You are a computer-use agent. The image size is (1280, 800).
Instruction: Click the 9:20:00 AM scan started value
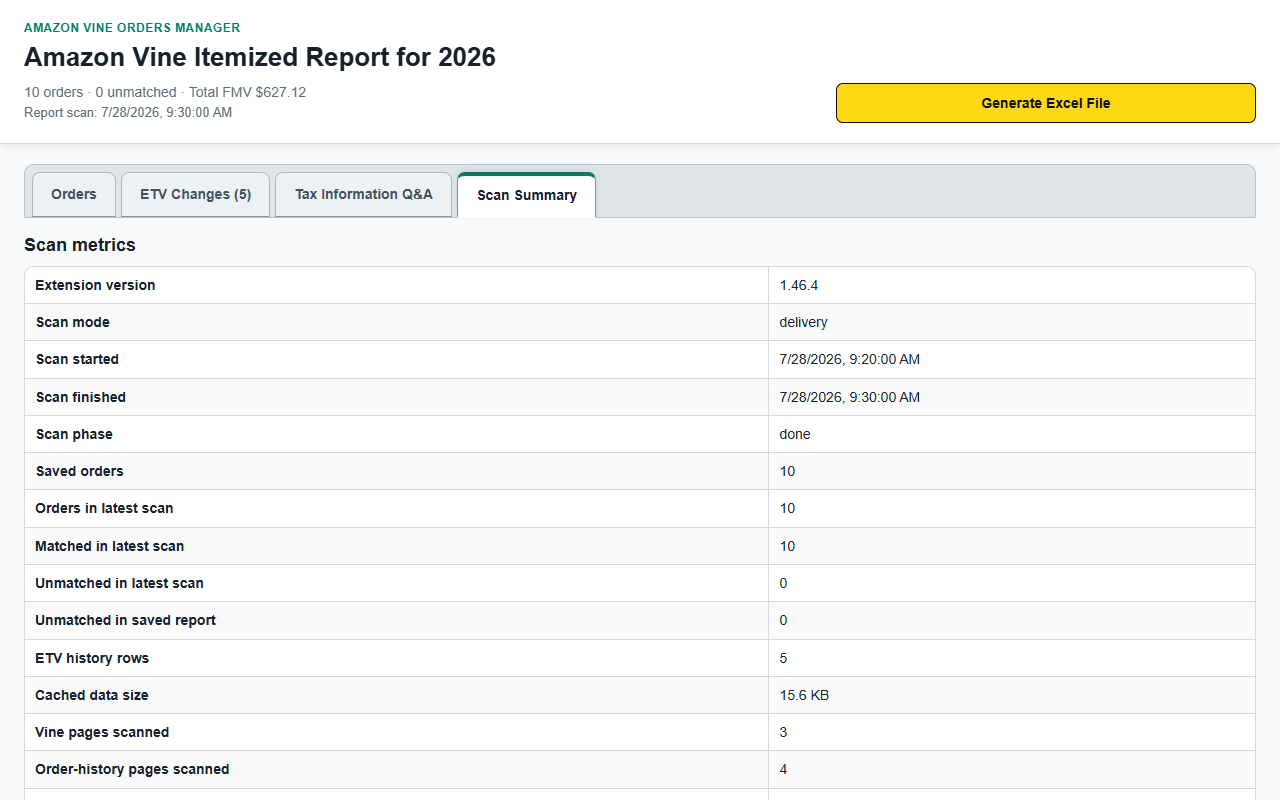(x=850, y=359)
